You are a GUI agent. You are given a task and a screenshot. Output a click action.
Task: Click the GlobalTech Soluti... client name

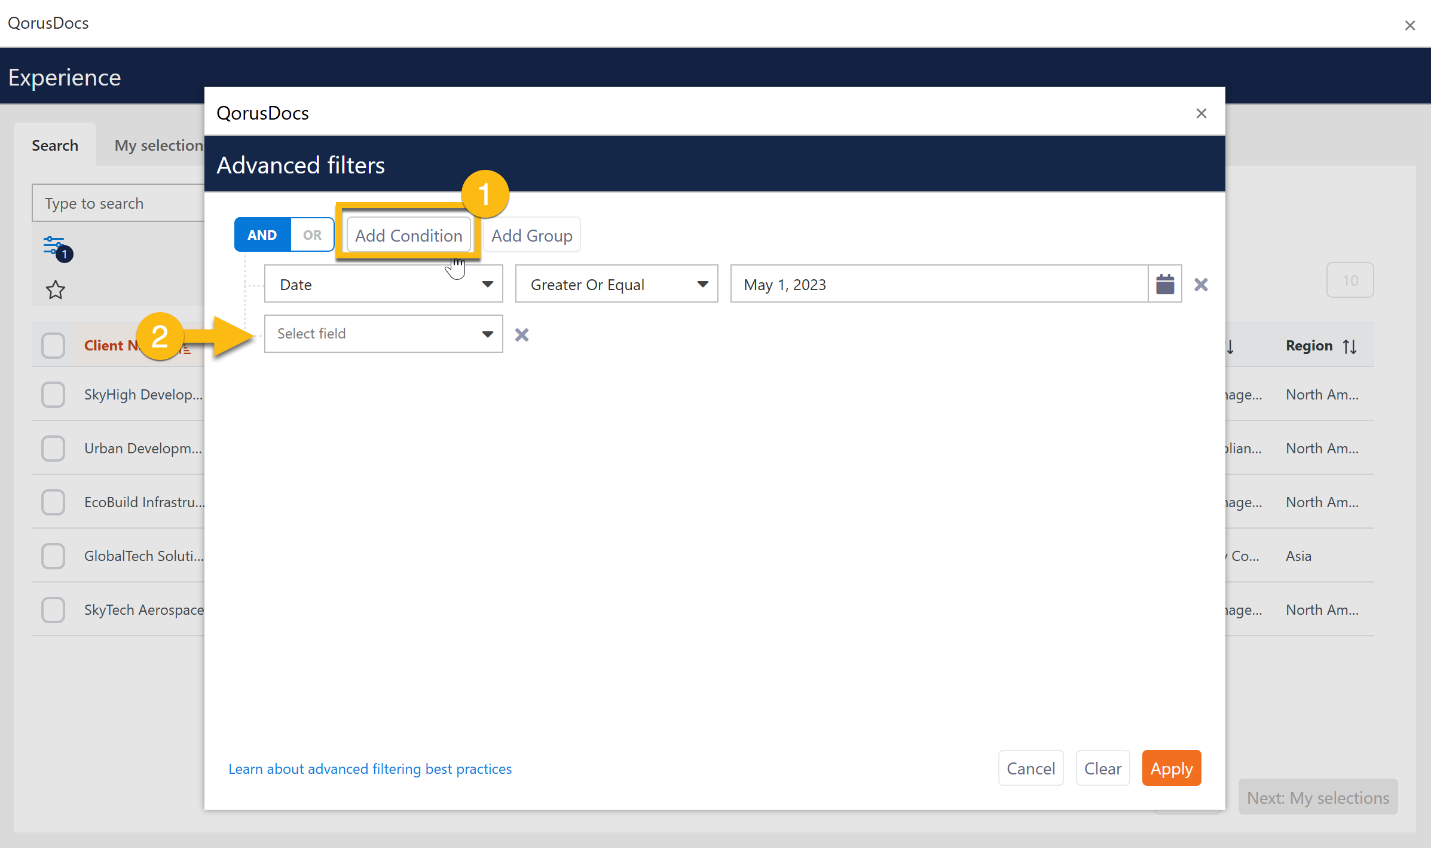144,556
